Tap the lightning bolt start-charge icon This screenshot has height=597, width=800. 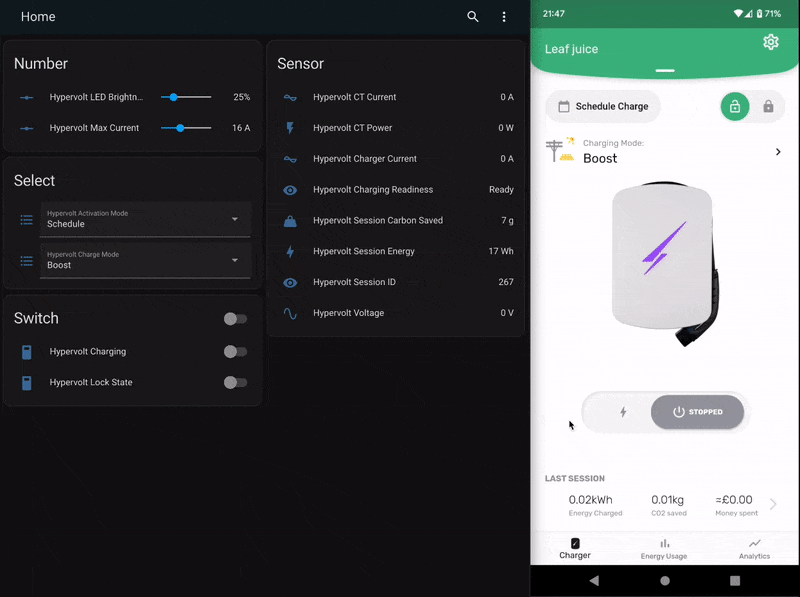(623, 412)
